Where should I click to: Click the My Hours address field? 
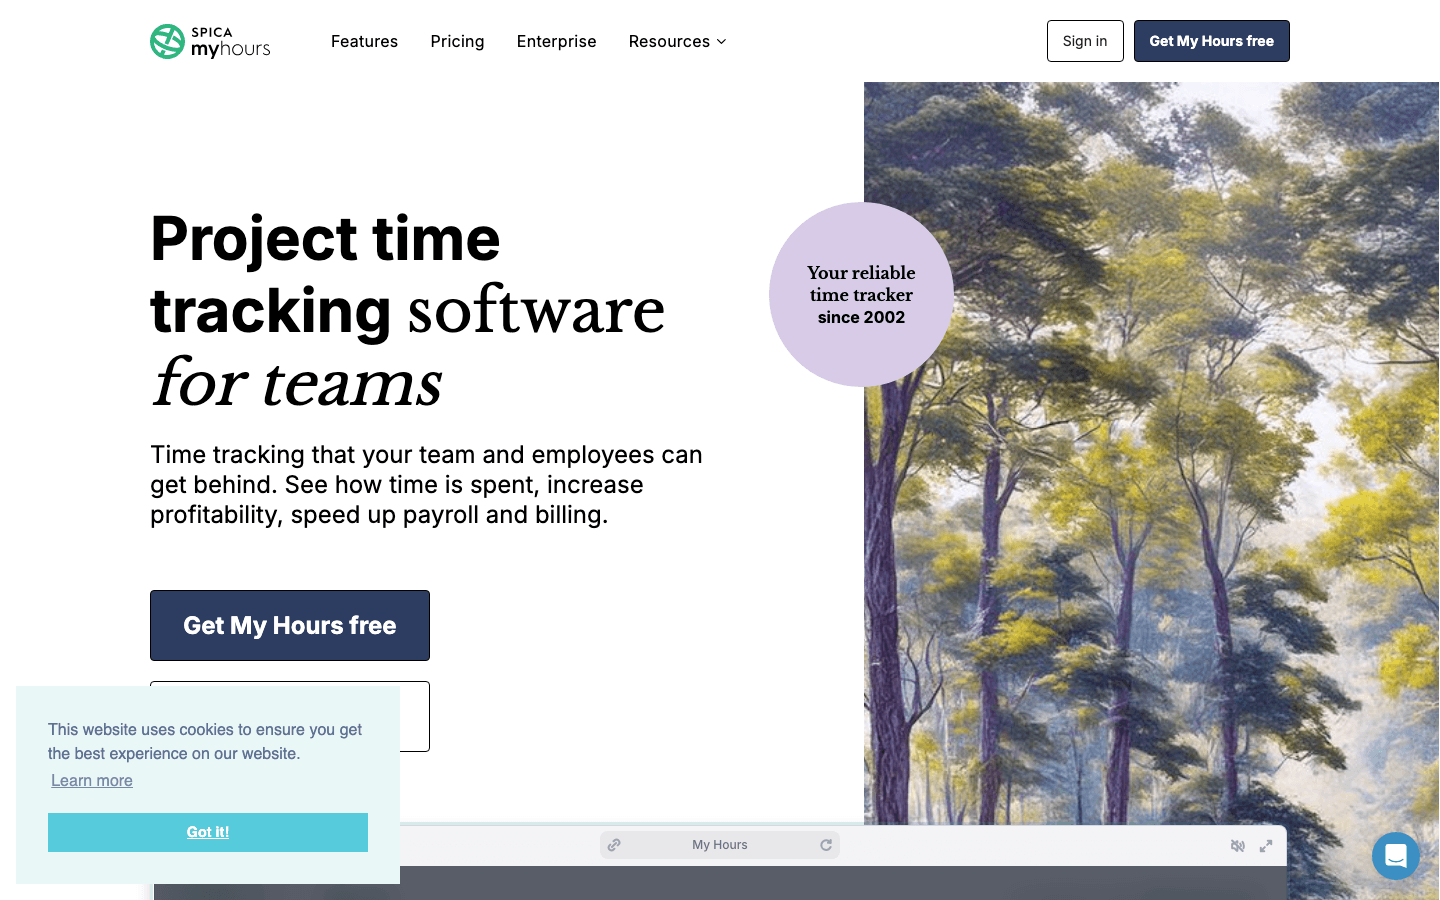click(x=720, y=845)
